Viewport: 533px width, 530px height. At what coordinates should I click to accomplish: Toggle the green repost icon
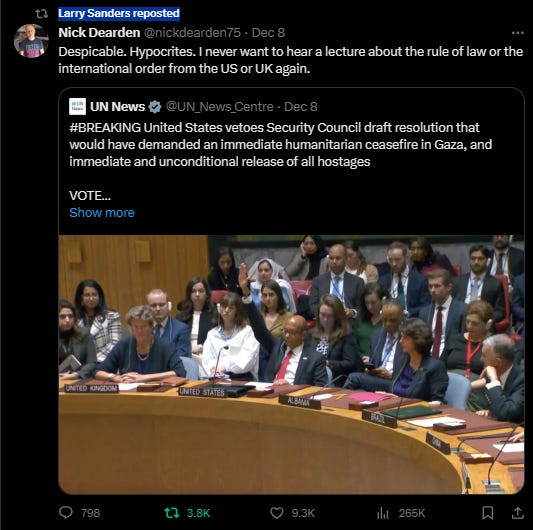point(171,513)
